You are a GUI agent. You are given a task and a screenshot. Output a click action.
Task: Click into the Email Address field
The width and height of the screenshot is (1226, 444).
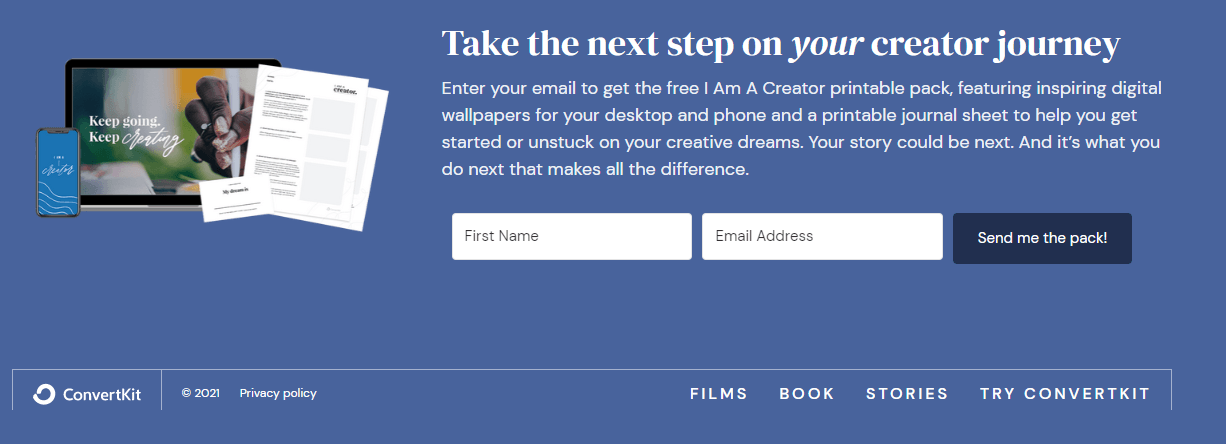coord(822,237)
